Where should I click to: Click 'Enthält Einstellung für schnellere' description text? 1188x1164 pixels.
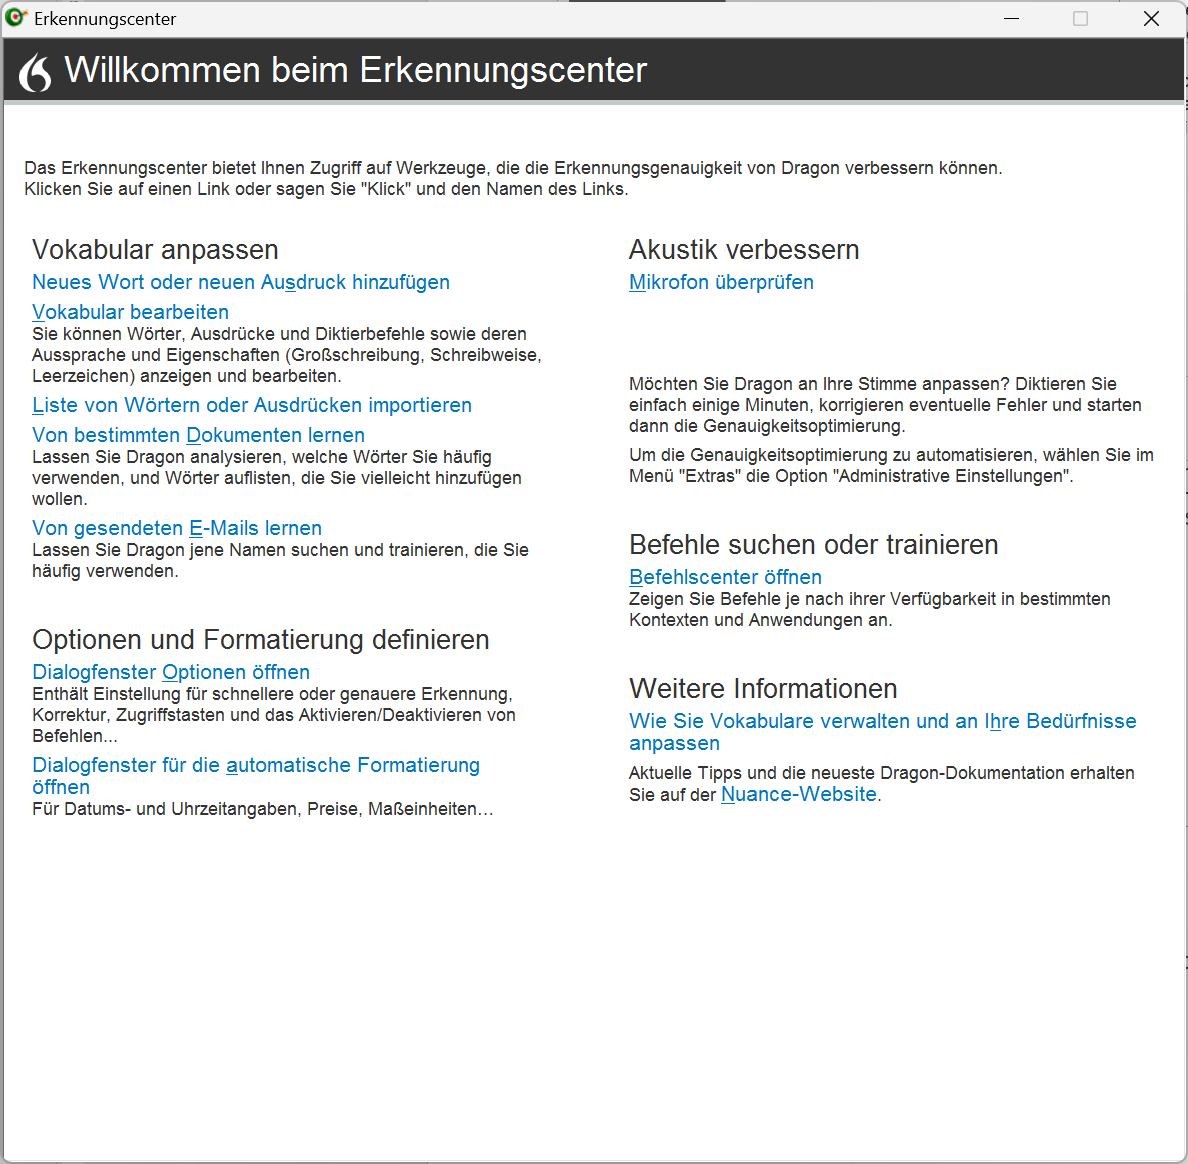coord(274,715)
